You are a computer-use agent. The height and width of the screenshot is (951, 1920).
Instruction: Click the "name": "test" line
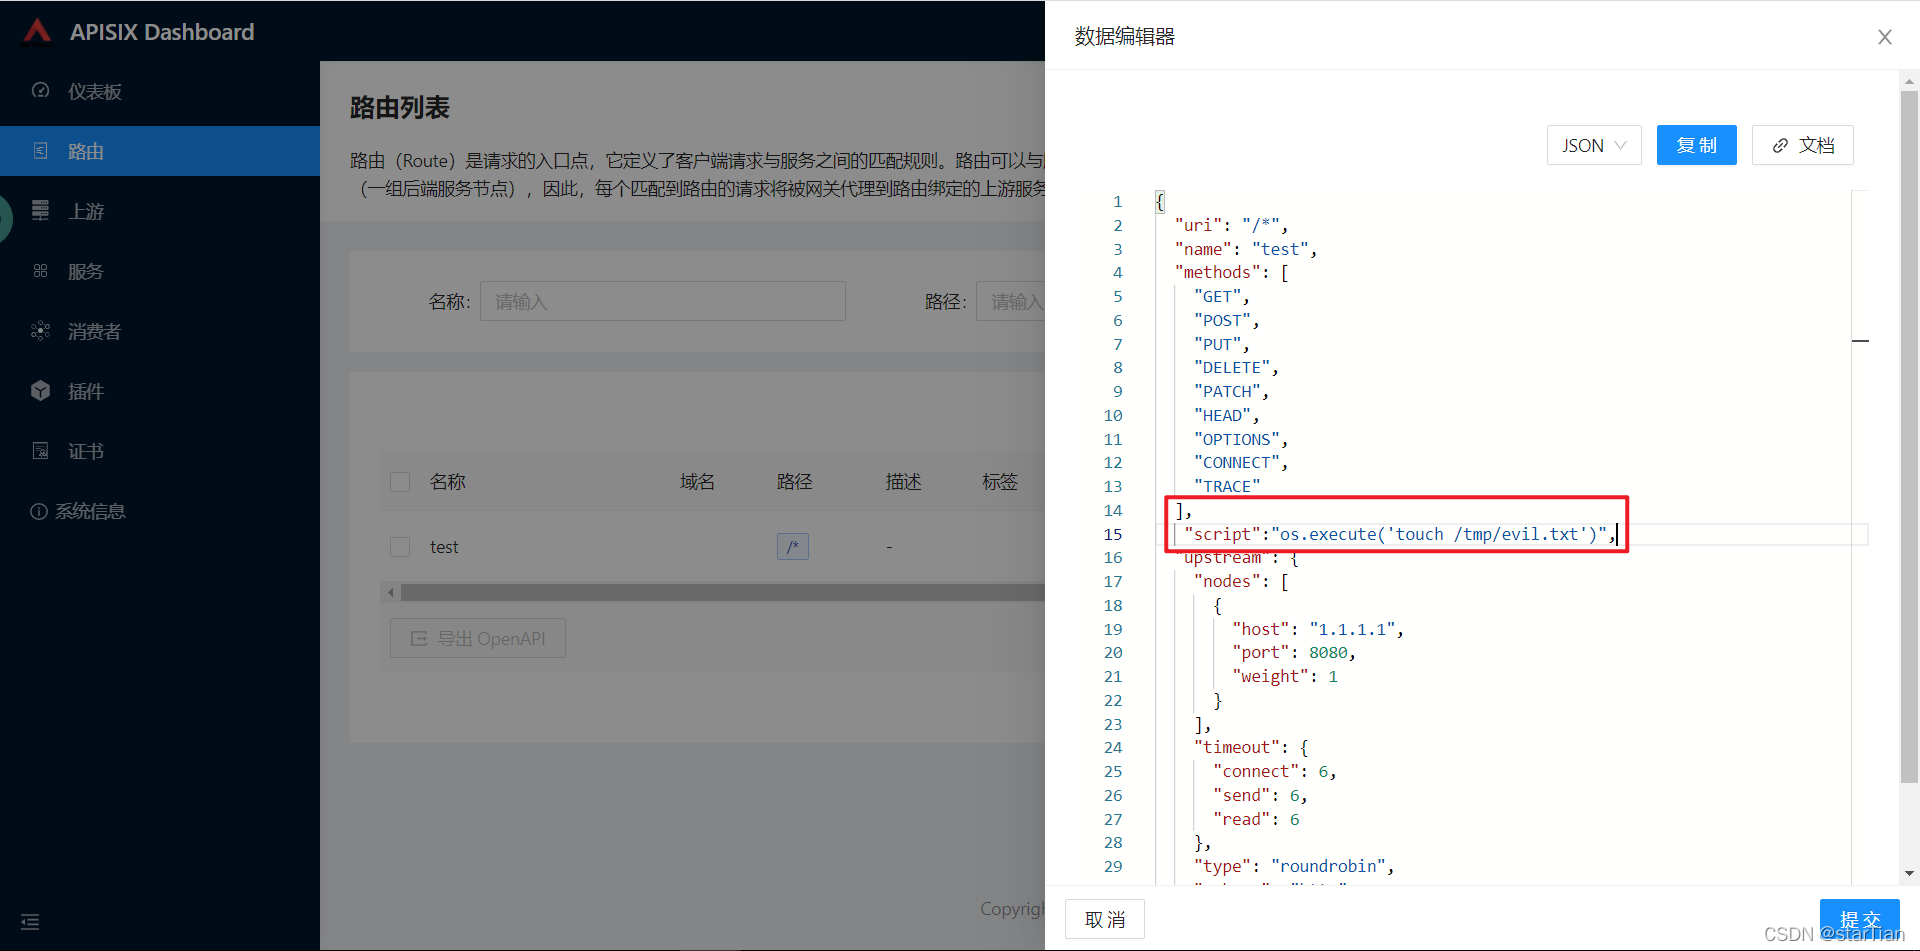(x=1246, y=249)
